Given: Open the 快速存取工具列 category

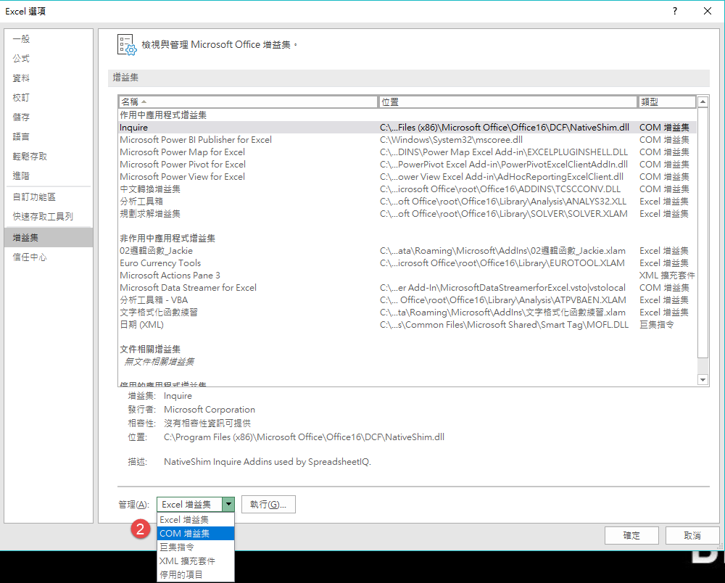Looking at the screenshot, I should (x=49, y=216).
